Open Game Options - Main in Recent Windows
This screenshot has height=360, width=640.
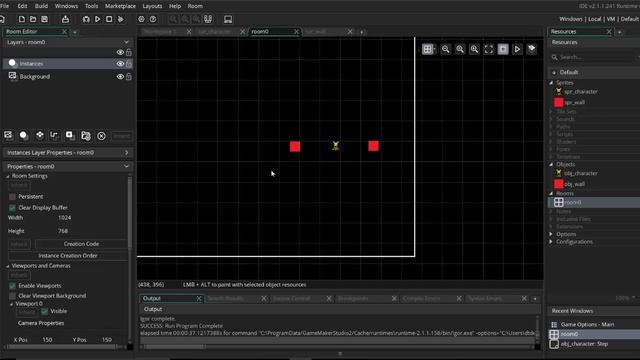point(587,324)
